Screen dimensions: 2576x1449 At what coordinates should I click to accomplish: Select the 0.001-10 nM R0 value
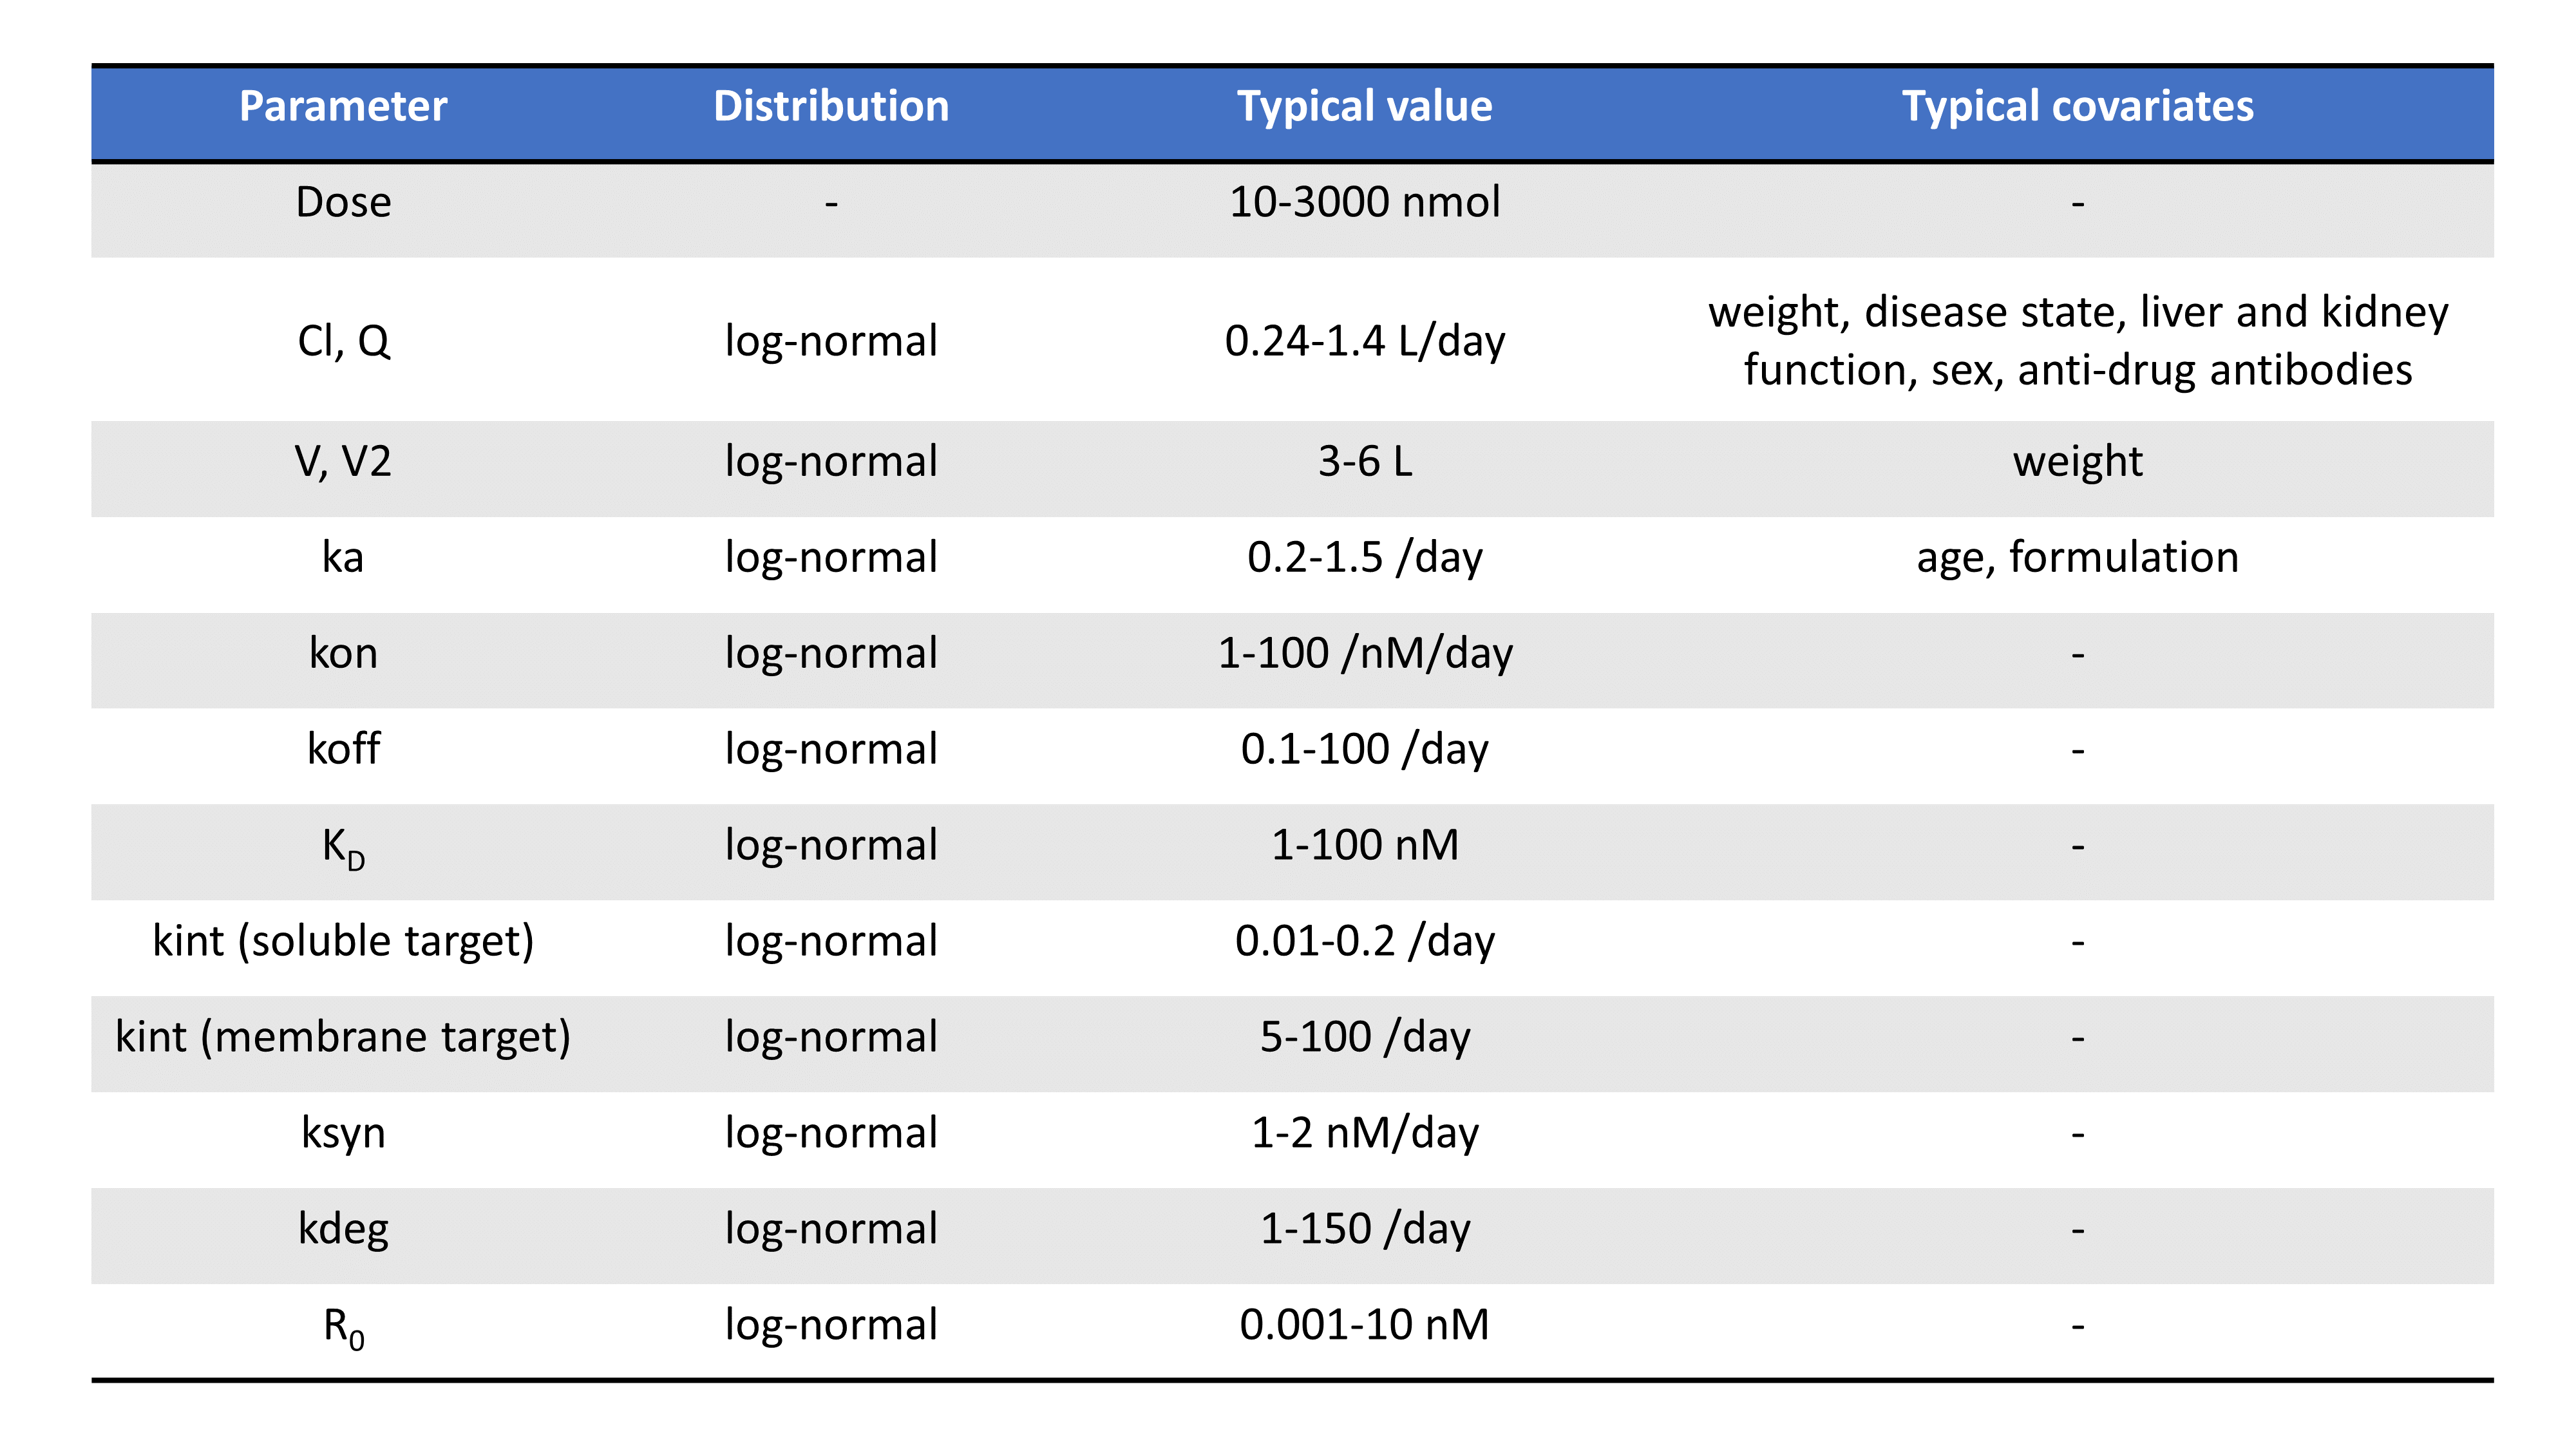[x=1364, y=1325]
